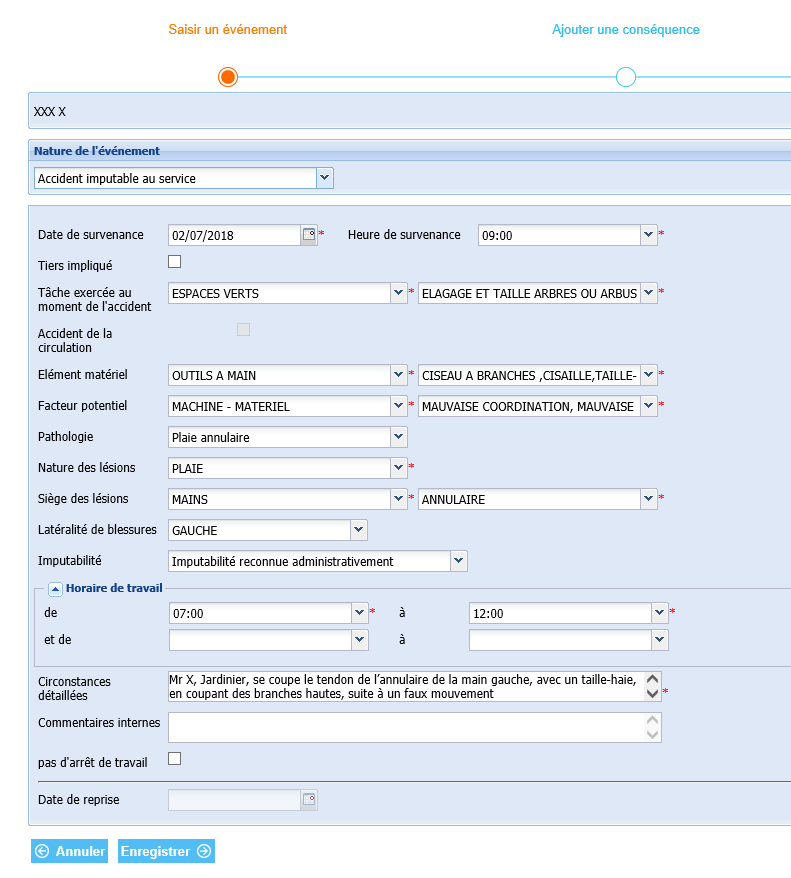
Task: Collapse the Horaire de travail section
Action: (x=56, y=589)
